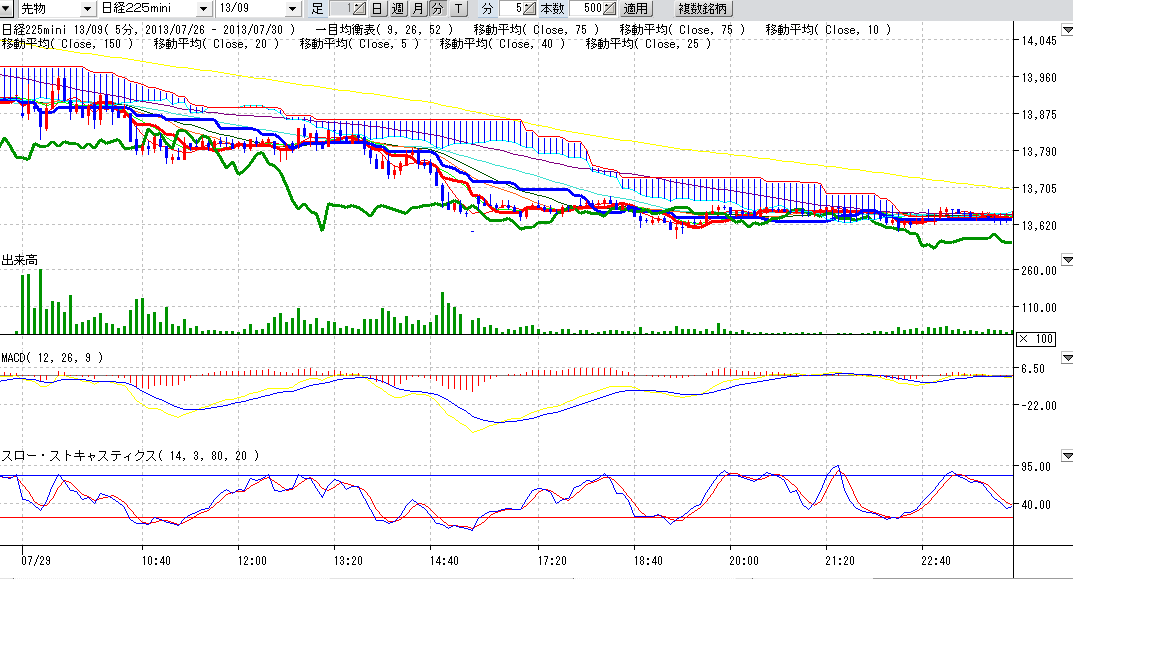Select the 分 (minute) timeframe button
1162x646 pixels.
point(438,9)
